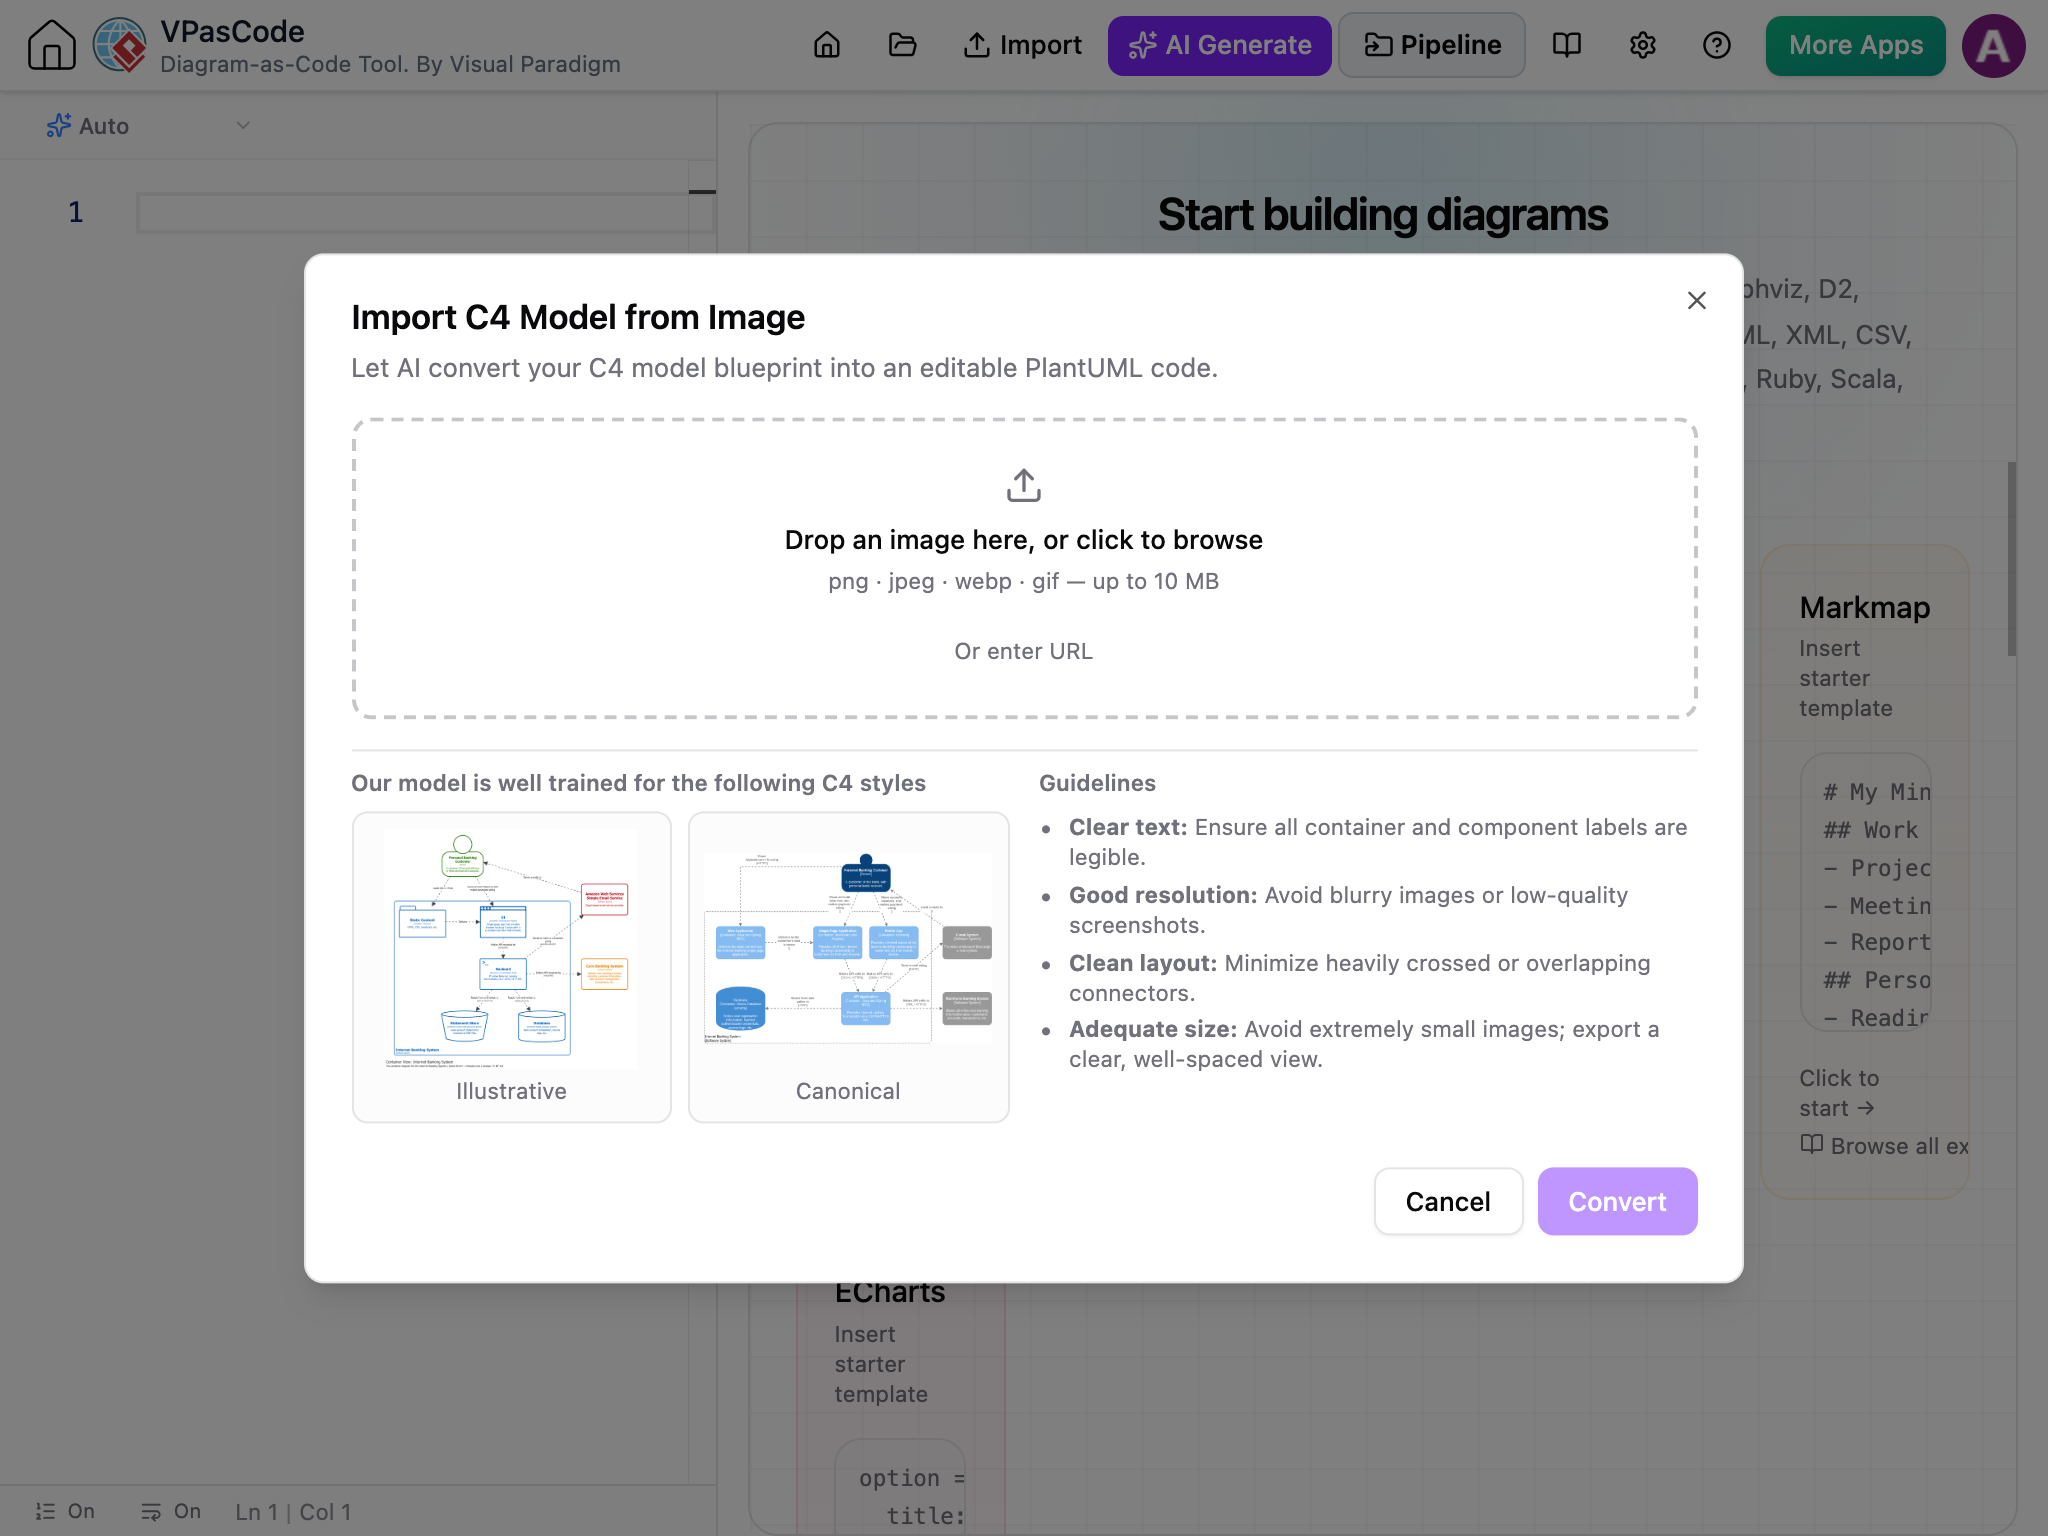Click Cancel button

point(1448,1201)
